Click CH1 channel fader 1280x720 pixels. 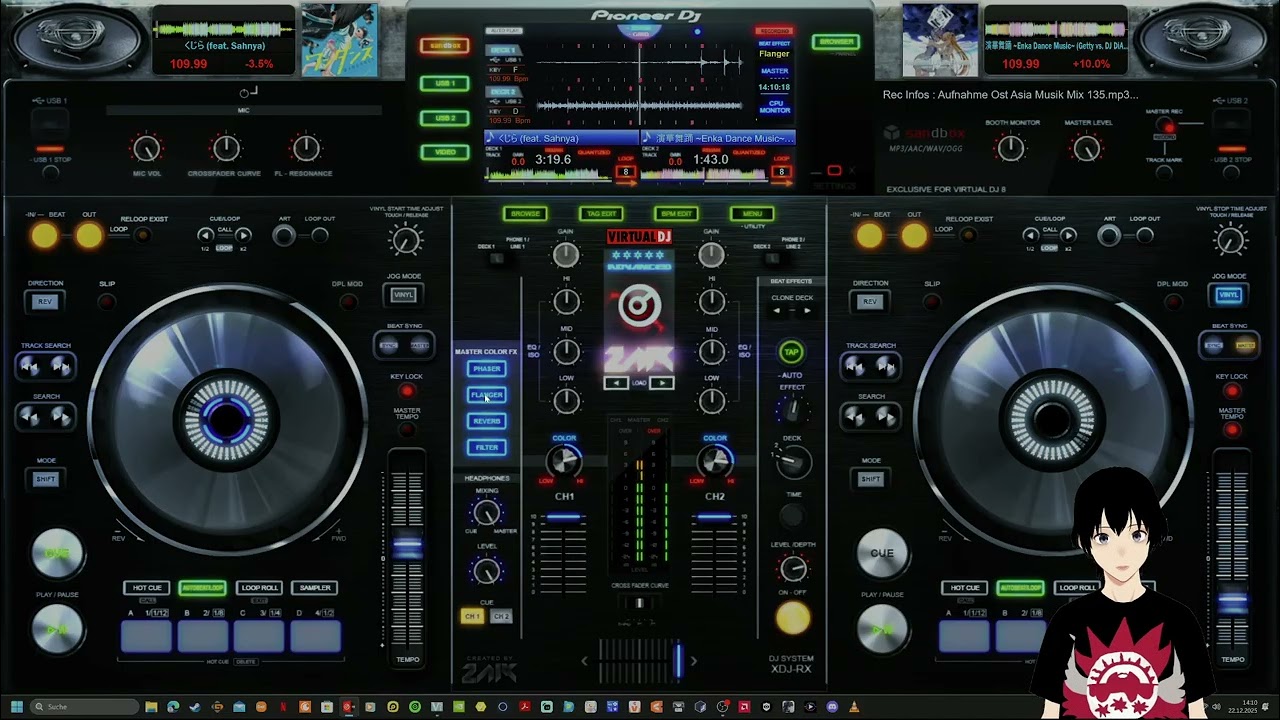click(x=564, y=517)
